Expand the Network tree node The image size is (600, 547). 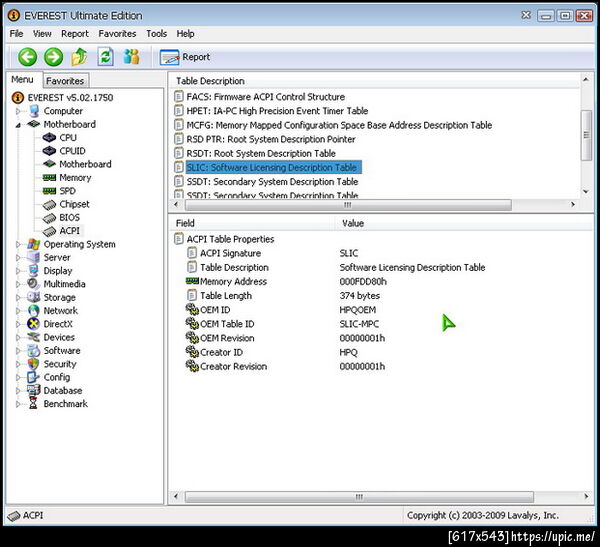pos(18,311)
